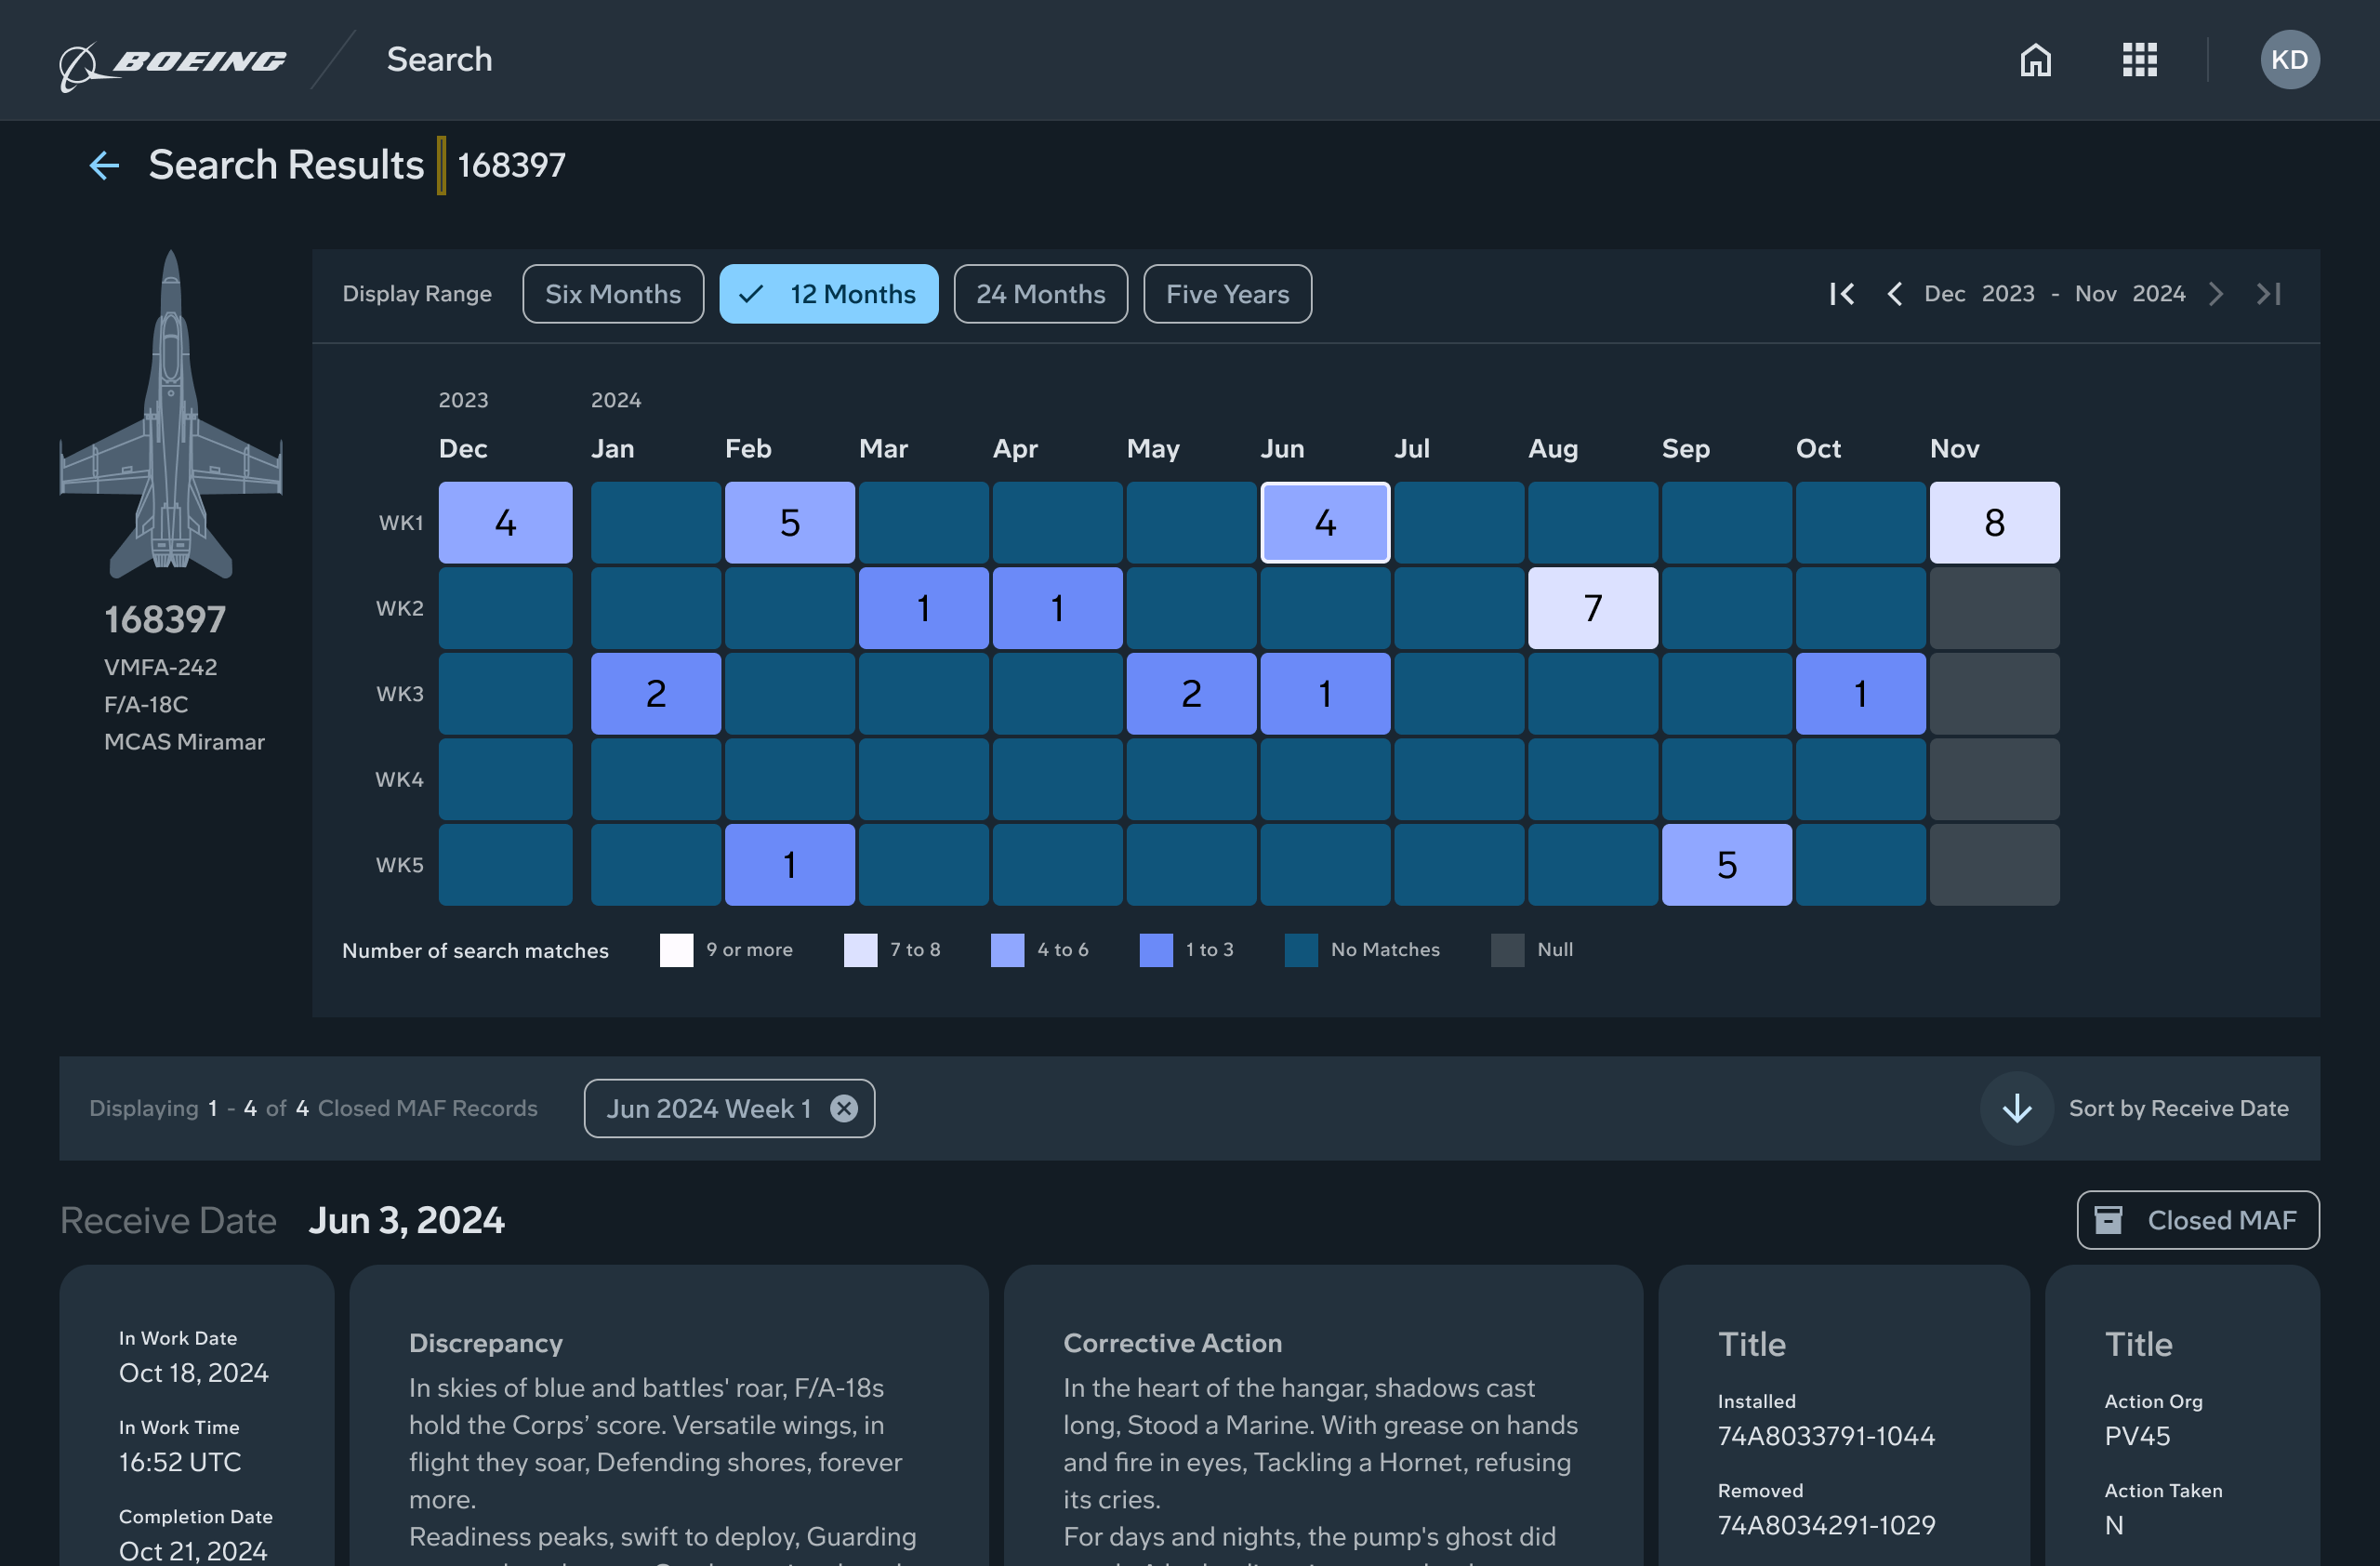Go back with the left arrow
This screenshot has width=2380, height=1566.
click(104, 165)
